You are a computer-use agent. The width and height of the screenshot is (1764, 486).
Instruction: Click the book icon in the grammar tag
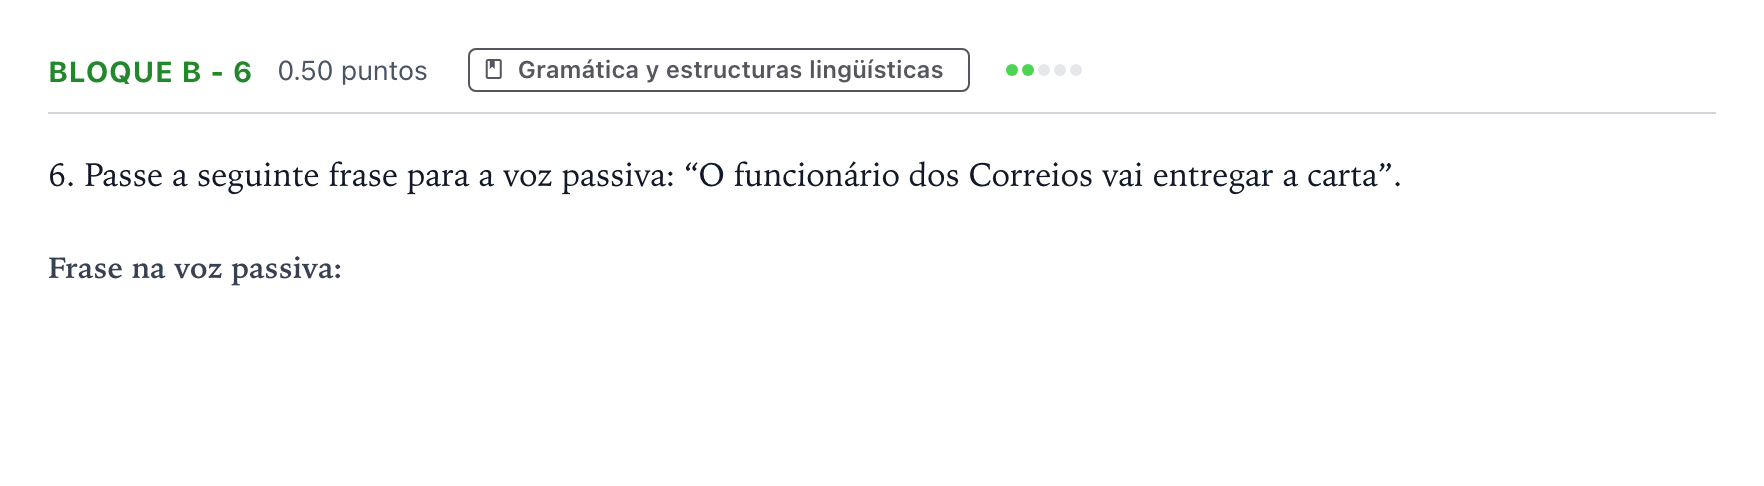click(493, 70)
